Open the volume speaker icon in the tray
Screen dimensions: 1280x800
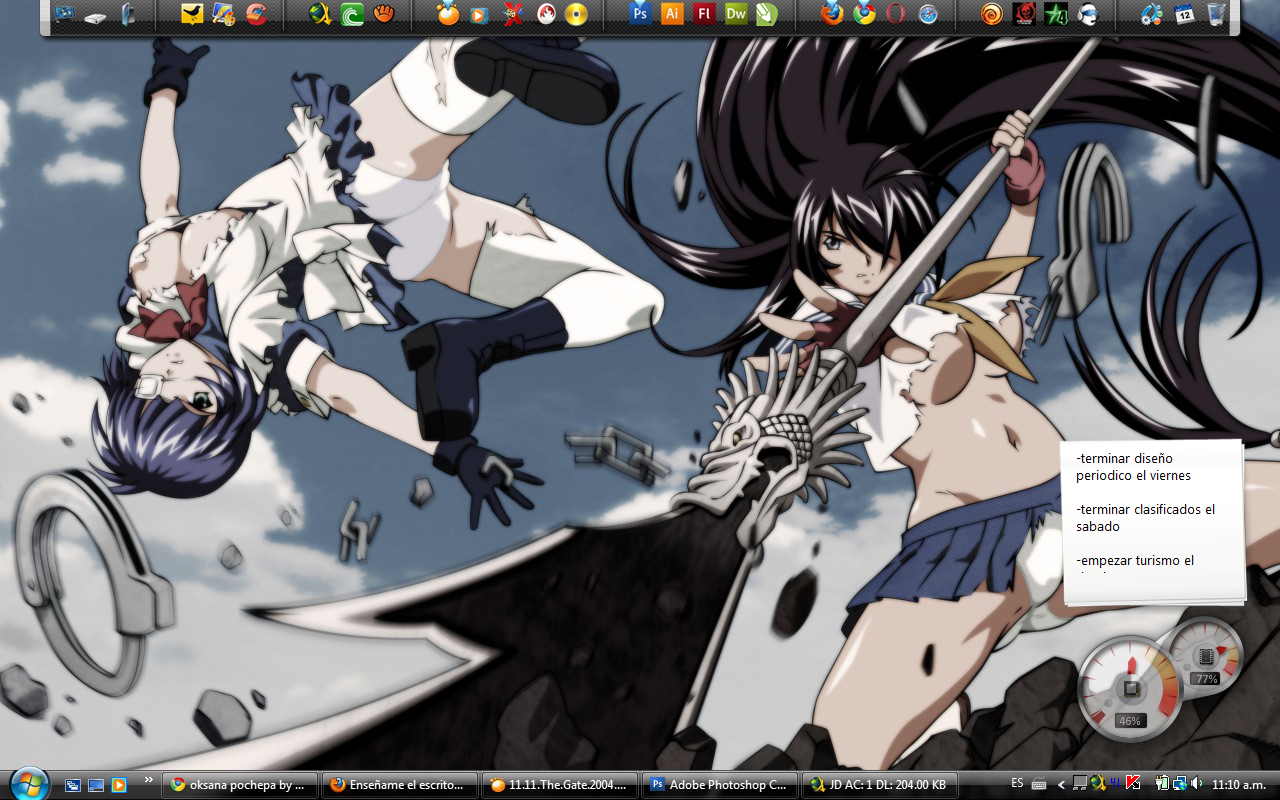tap(1197, 784)
